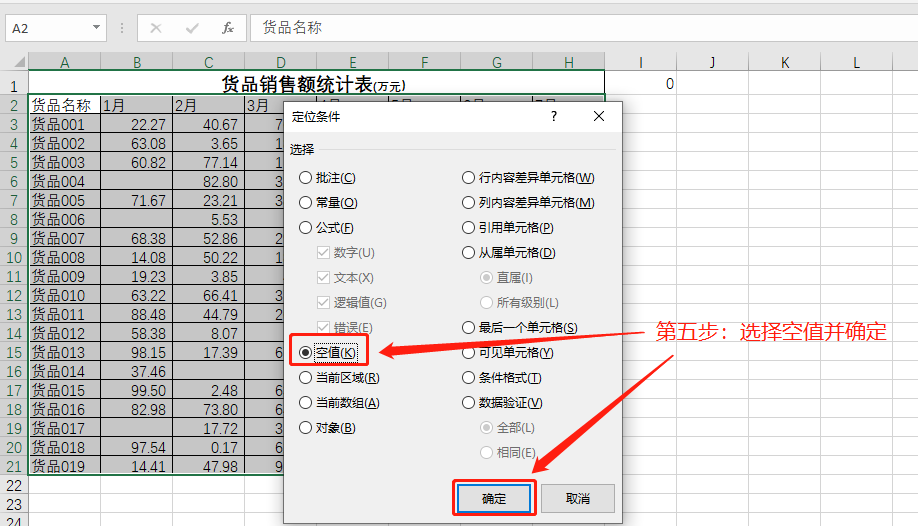Select the 当前区域(R) radio option
918x526 pixels.
coord(339,378)
